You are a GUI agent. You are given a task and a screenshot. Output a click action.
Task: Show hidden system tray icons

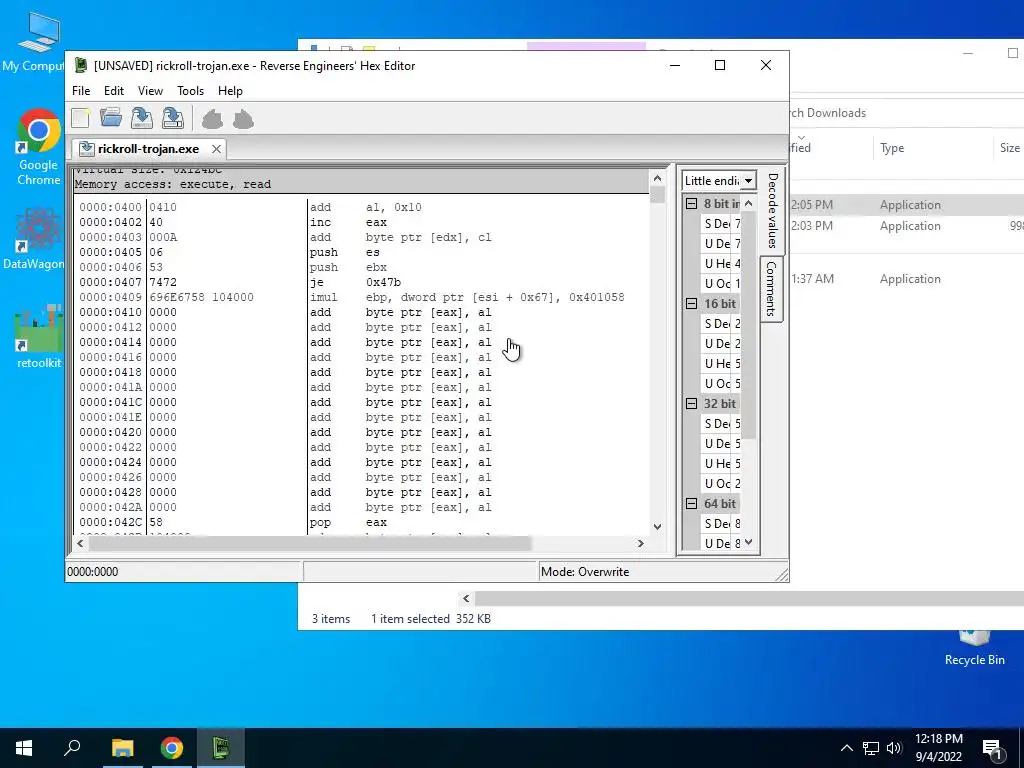click(x=846, y=748)
